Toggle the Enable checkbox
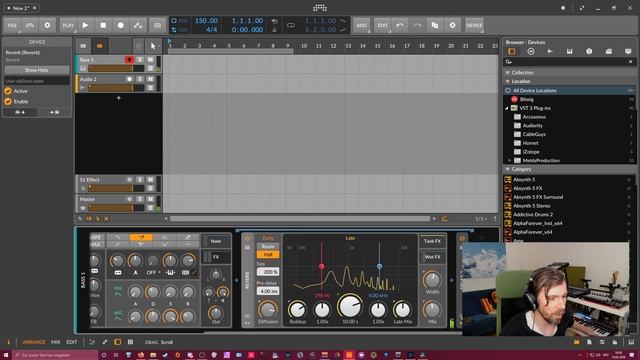 [x=8, y=101]
